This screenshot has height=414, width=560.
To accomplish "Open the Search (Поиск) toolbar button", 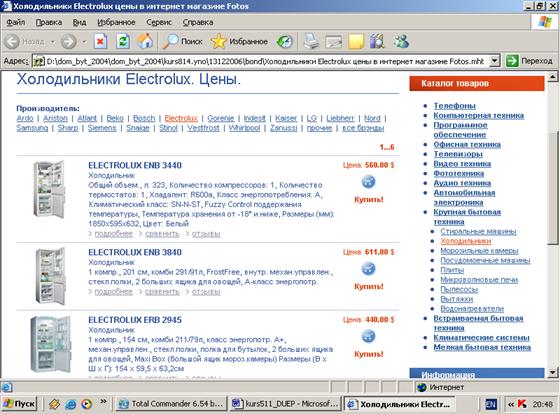I will coord(182,41).
